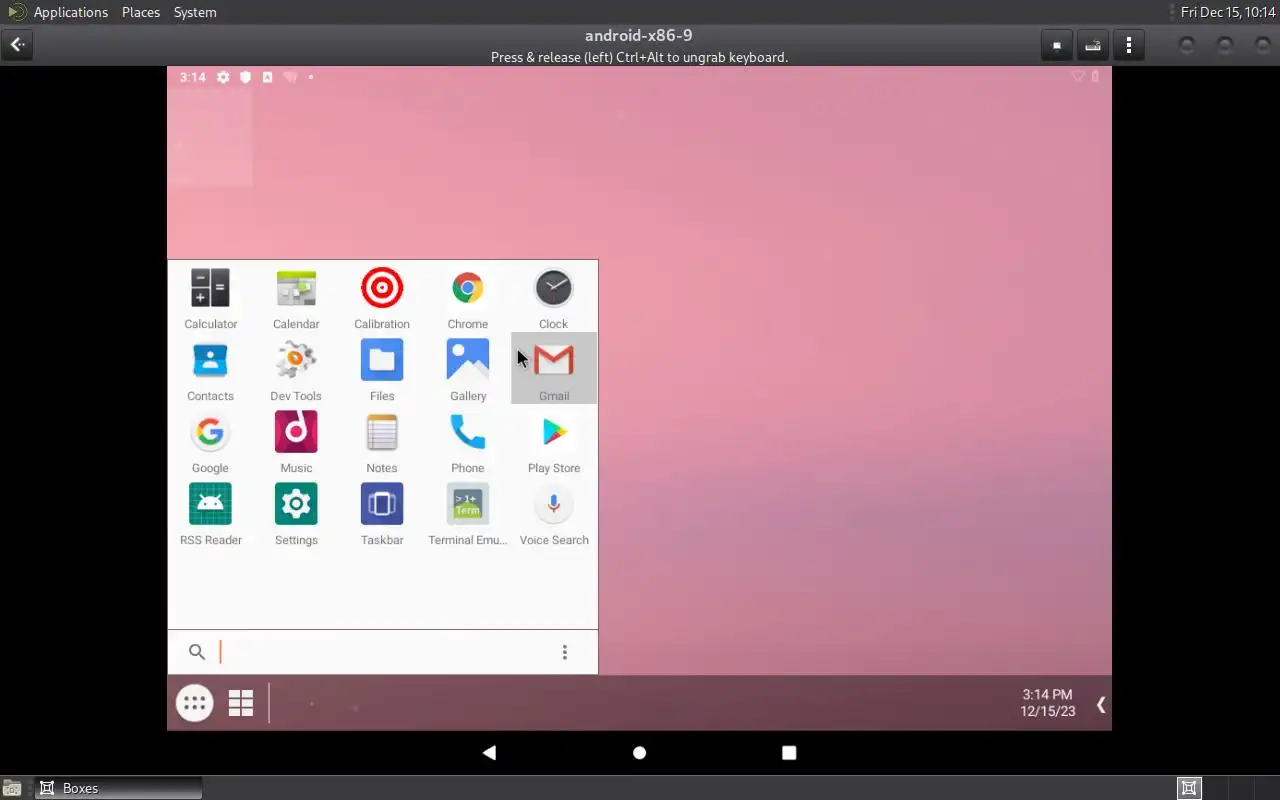Screen dimensions: 1280x800
Task: Open the Calculator app
Action: tap(210, 298)
